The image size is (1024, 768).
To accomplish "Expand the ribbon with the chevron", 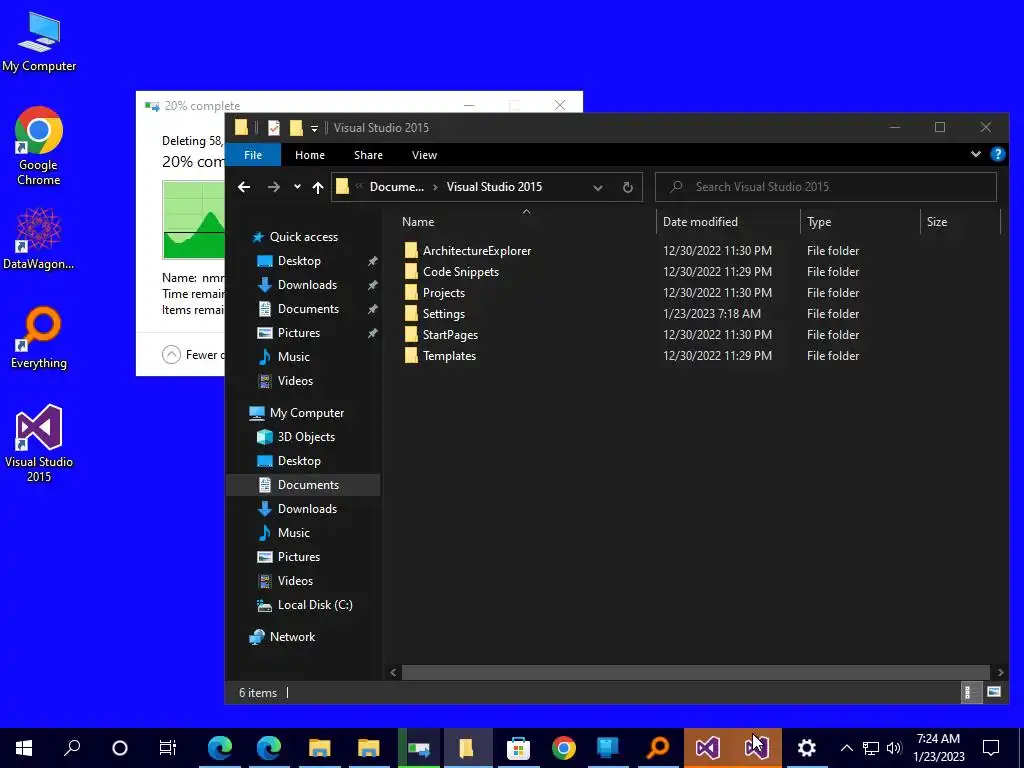I will (x=976, y=155).
